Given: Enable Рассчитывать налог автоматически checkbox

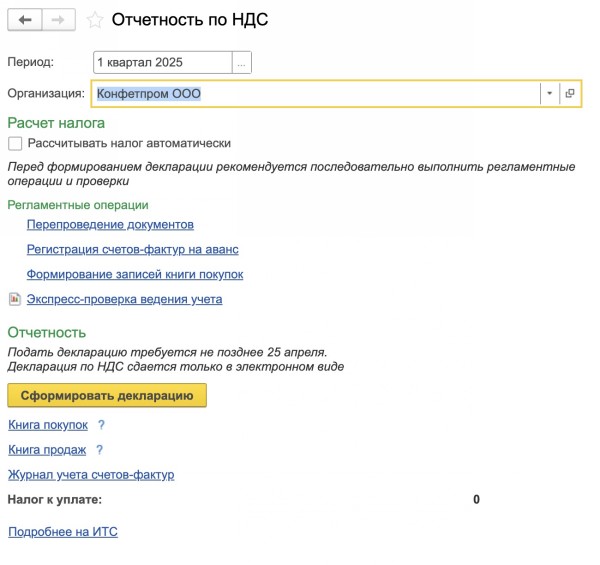Looking at the screenshot, I should (x=15, y=143).
